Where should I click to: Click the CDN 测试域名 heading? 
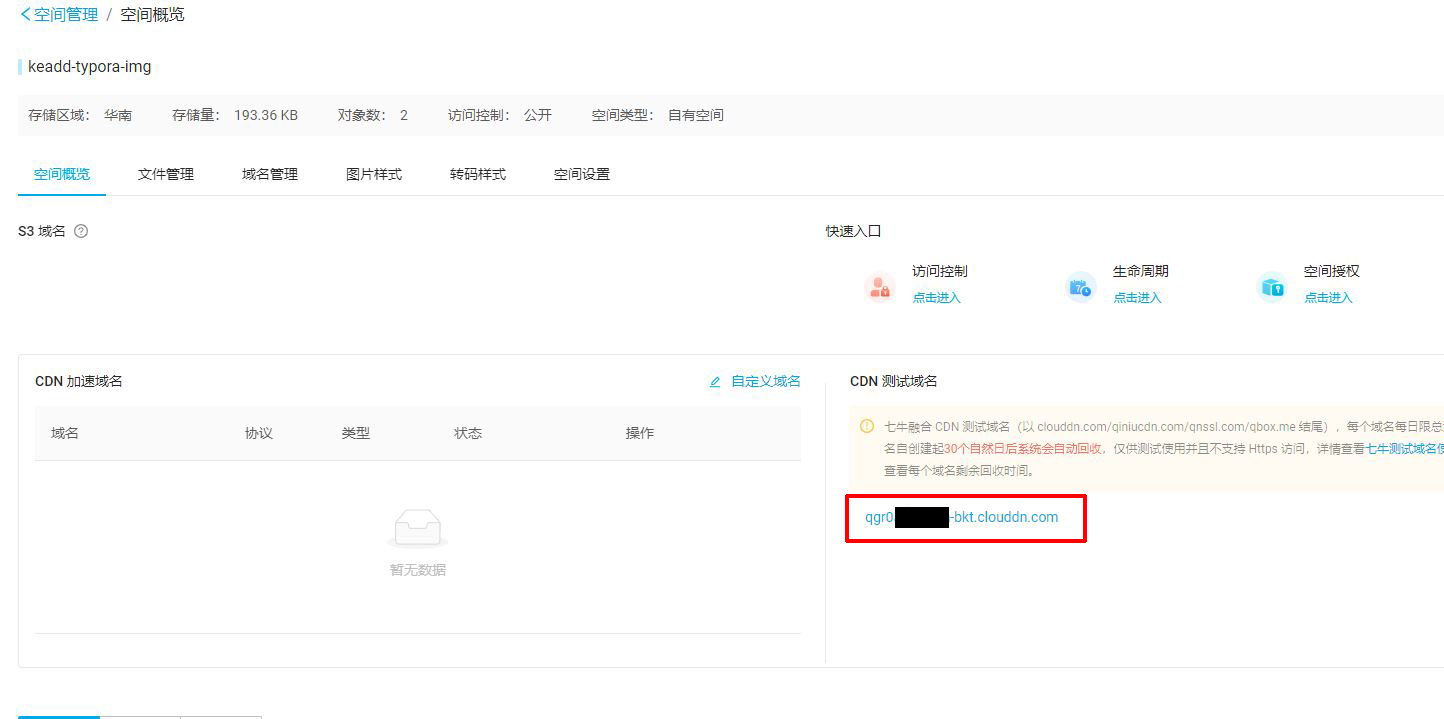point(894,381)
